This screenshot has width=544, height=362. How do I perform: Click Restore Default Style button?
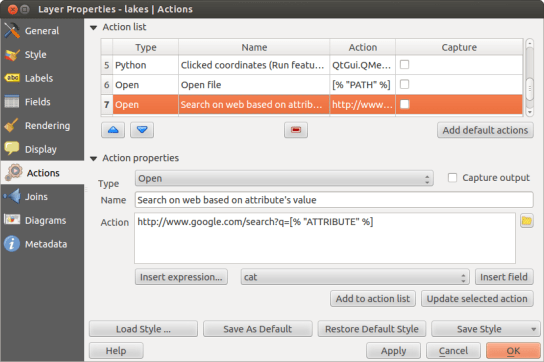[372, 329]
